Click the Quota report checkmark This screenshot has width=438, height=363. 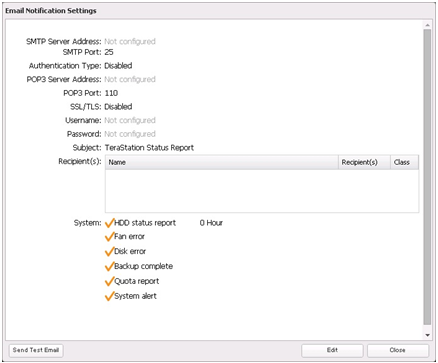click(109, 281)
